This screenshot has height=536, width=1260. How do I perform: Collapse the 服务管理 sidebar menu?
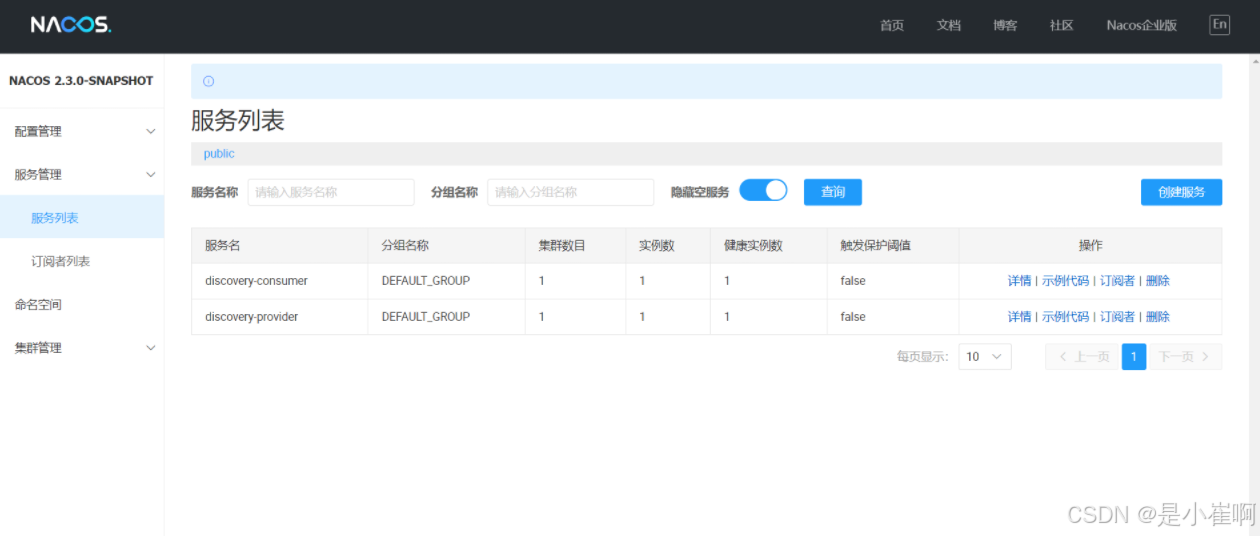[82, 174]
